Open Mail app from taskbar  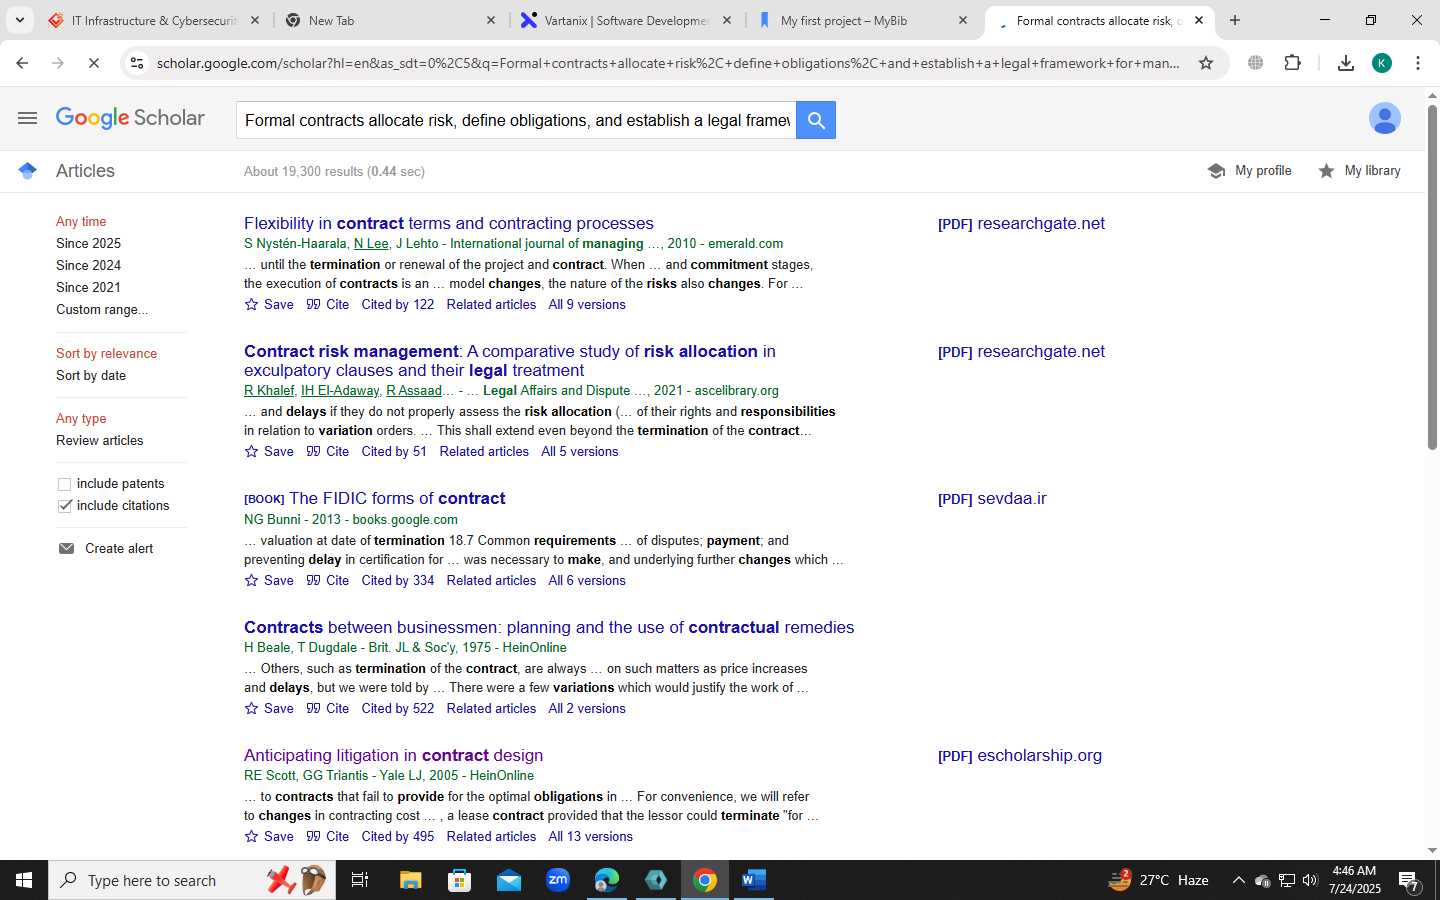[x=508, y=880]
